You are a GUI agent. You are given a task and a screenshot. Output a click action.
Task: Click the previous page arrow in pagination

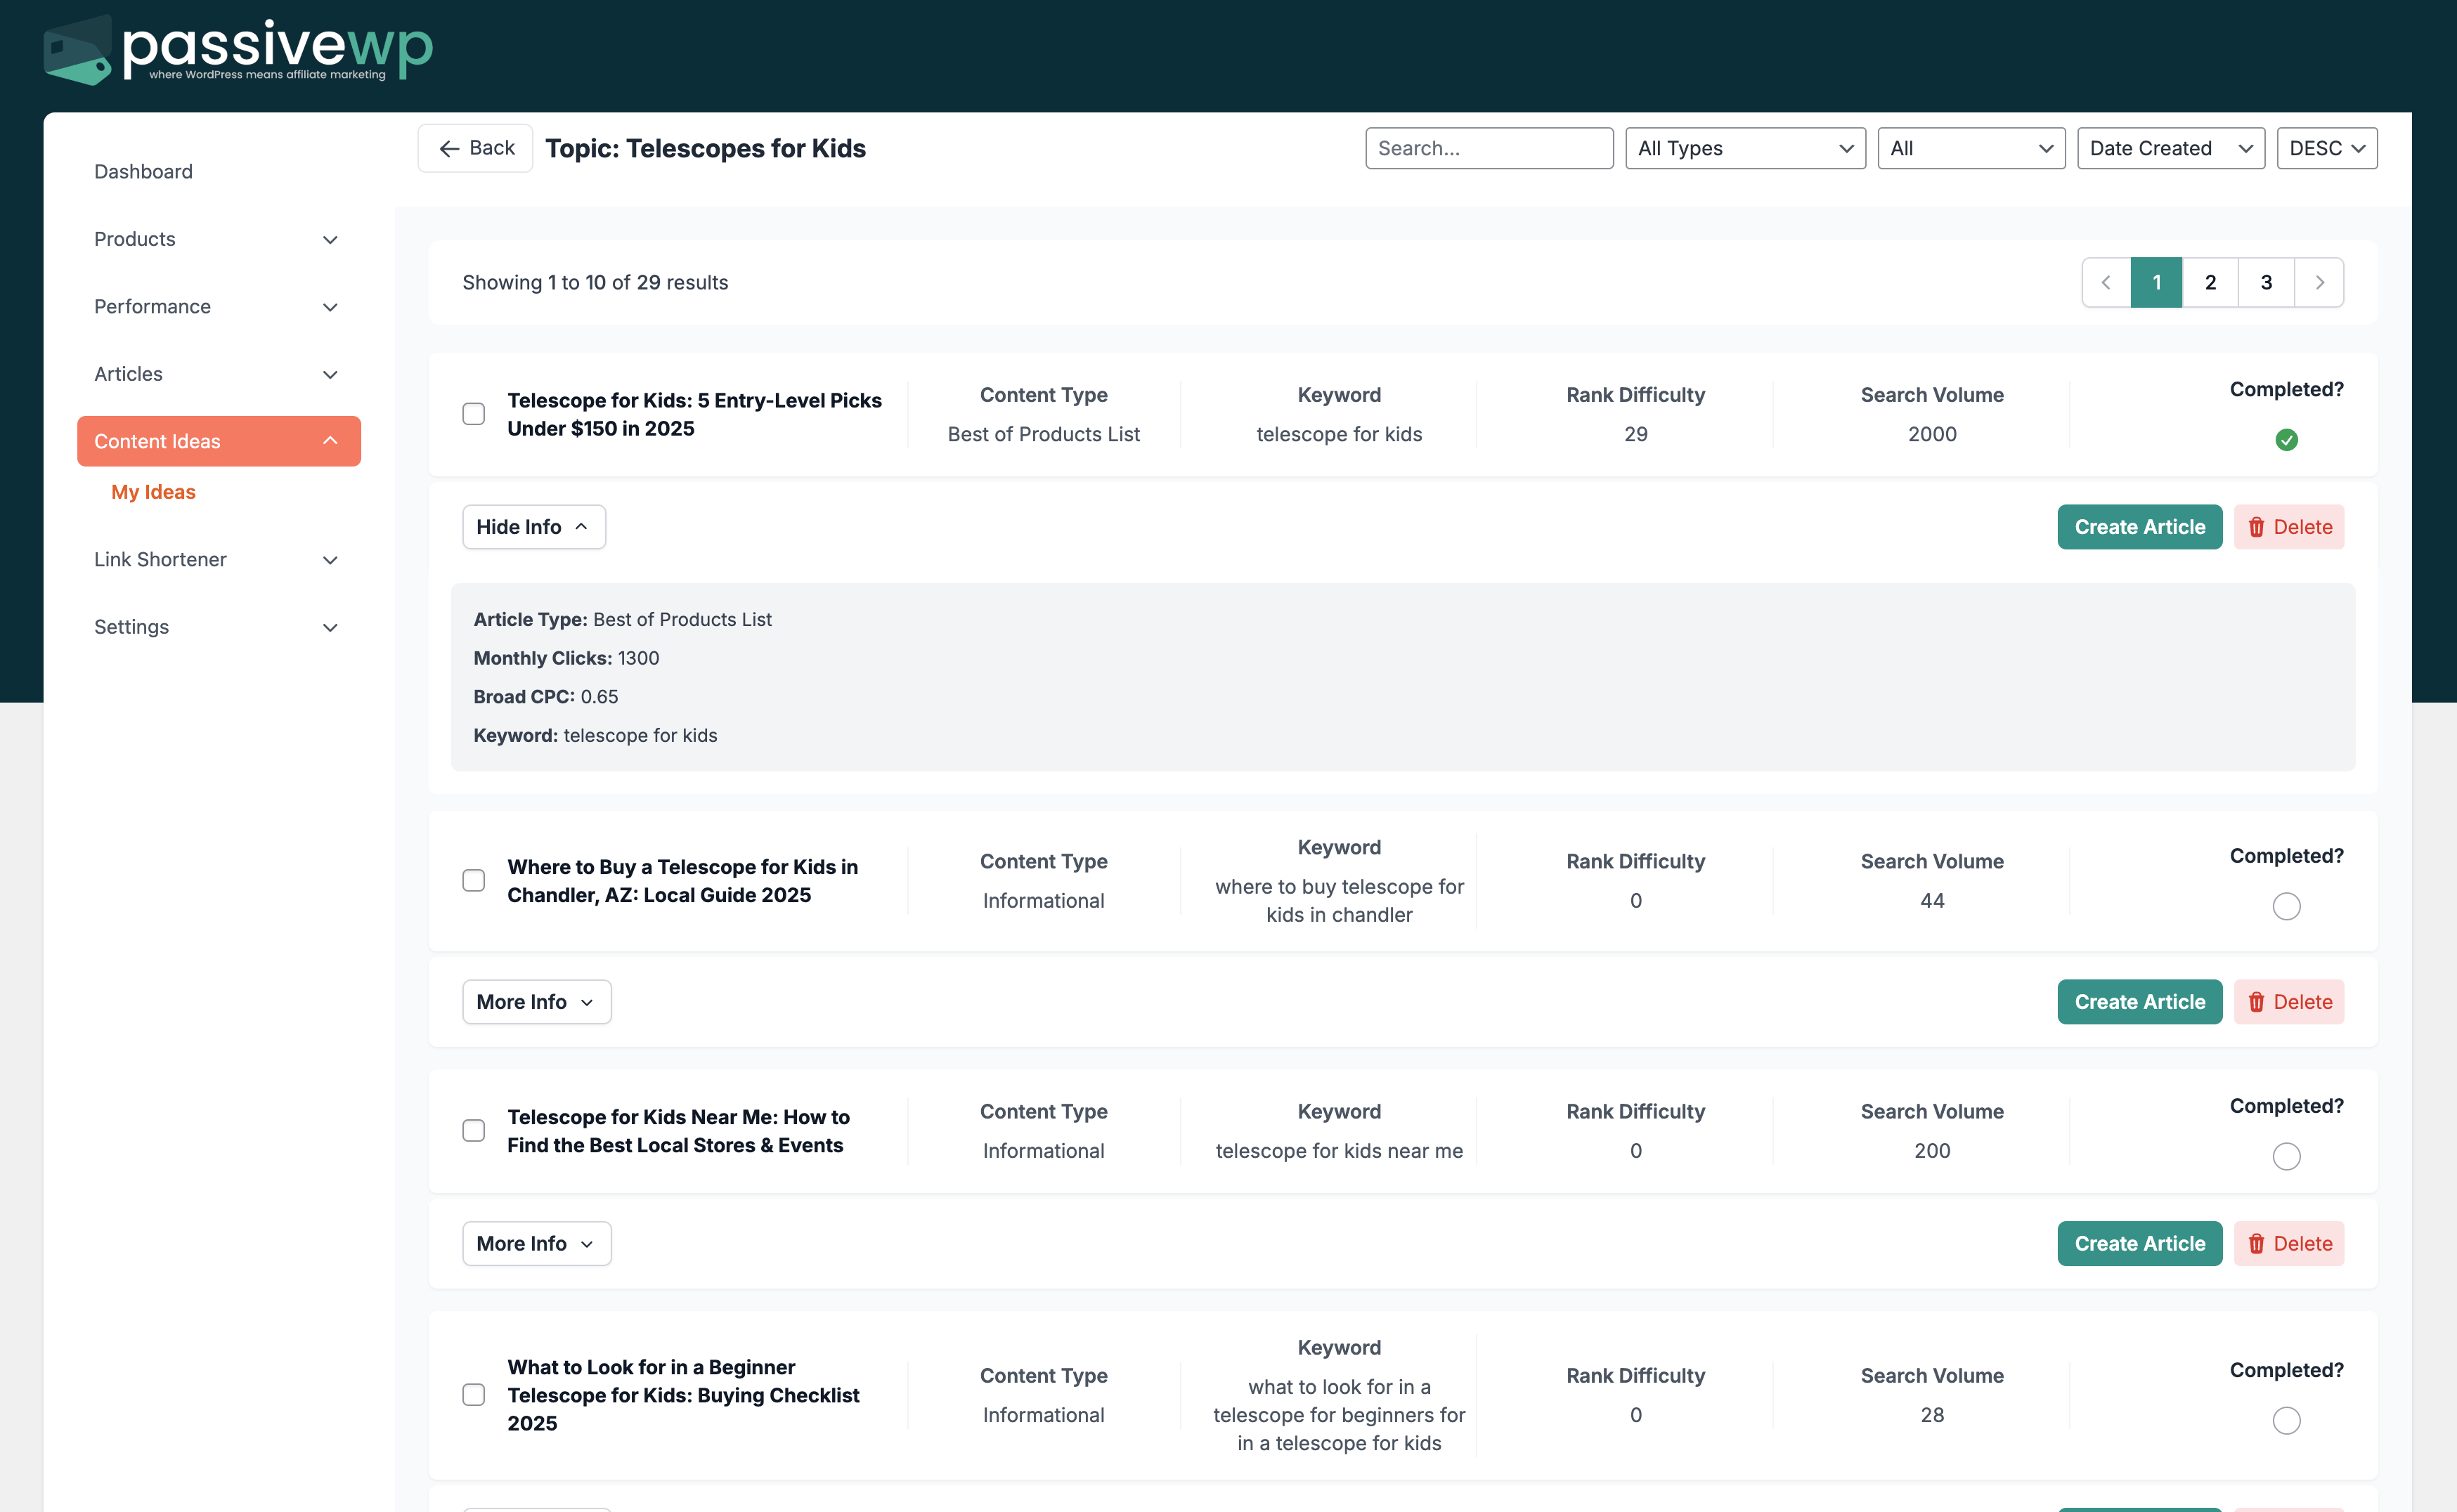[x=2106, y=282]
